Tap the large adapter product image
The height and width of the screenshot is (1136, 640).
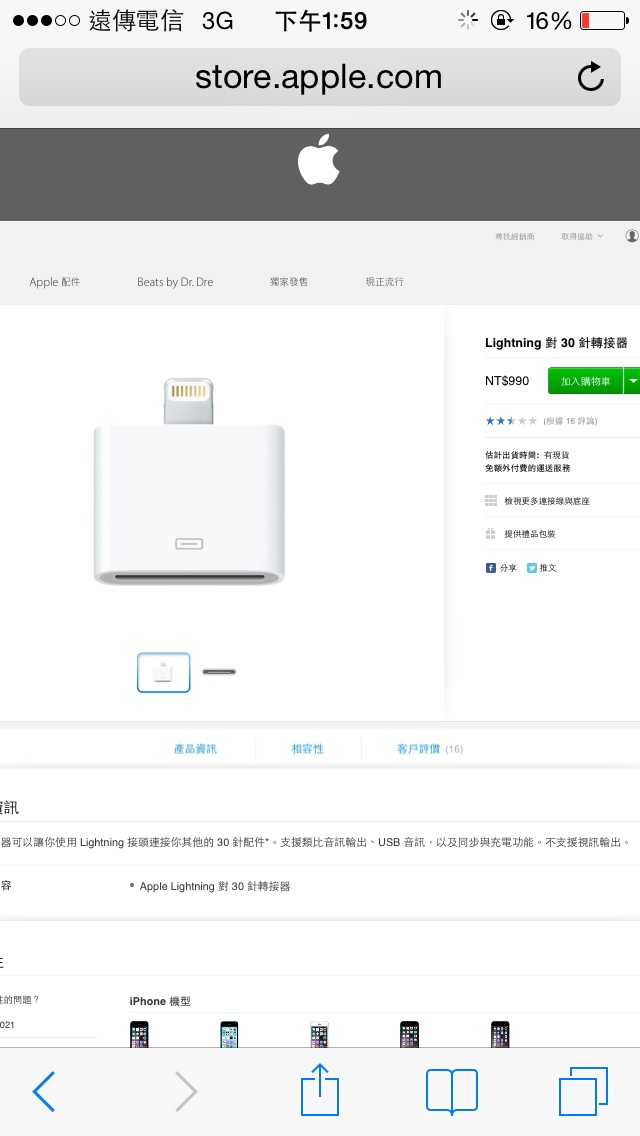189,481
